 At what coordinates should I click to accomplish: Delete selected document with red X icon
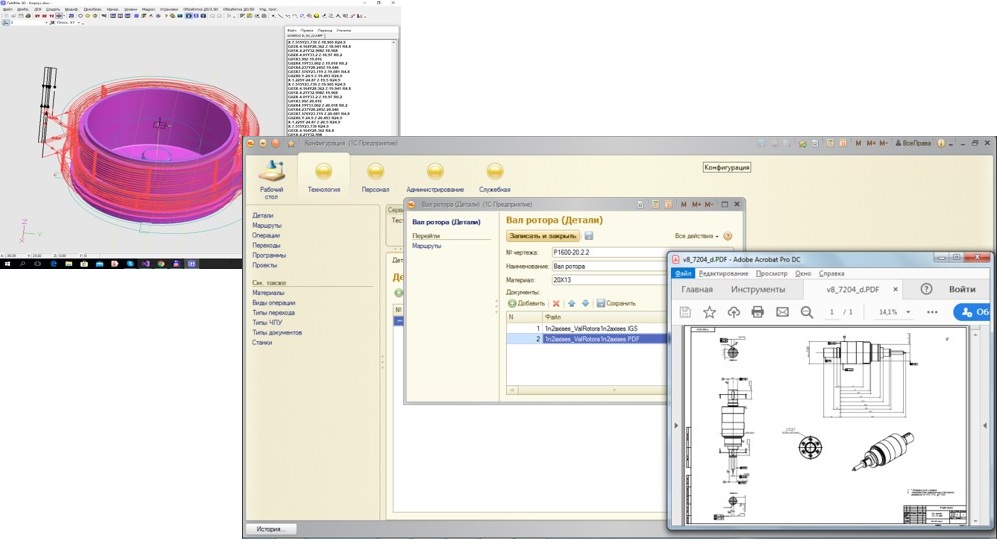[x=556, y=303]
